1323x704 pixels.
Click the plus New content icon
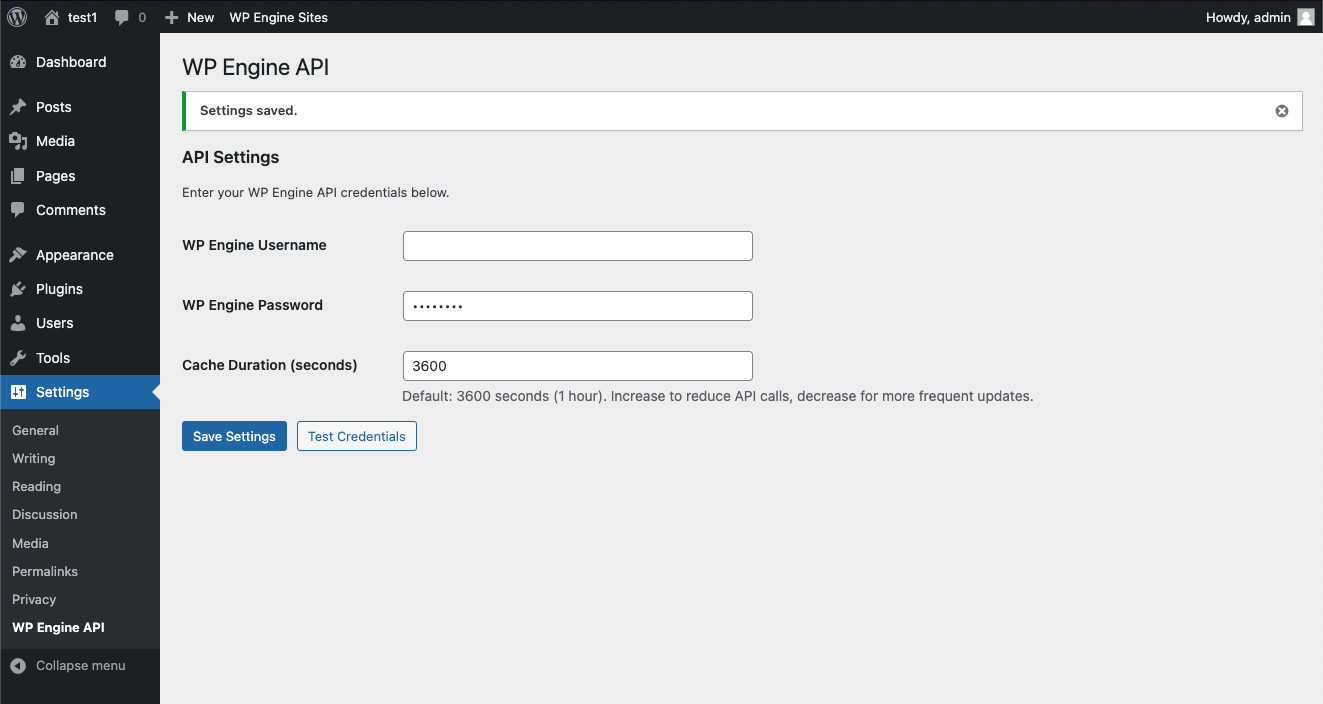pyautogui.click(x=172, y=17)
